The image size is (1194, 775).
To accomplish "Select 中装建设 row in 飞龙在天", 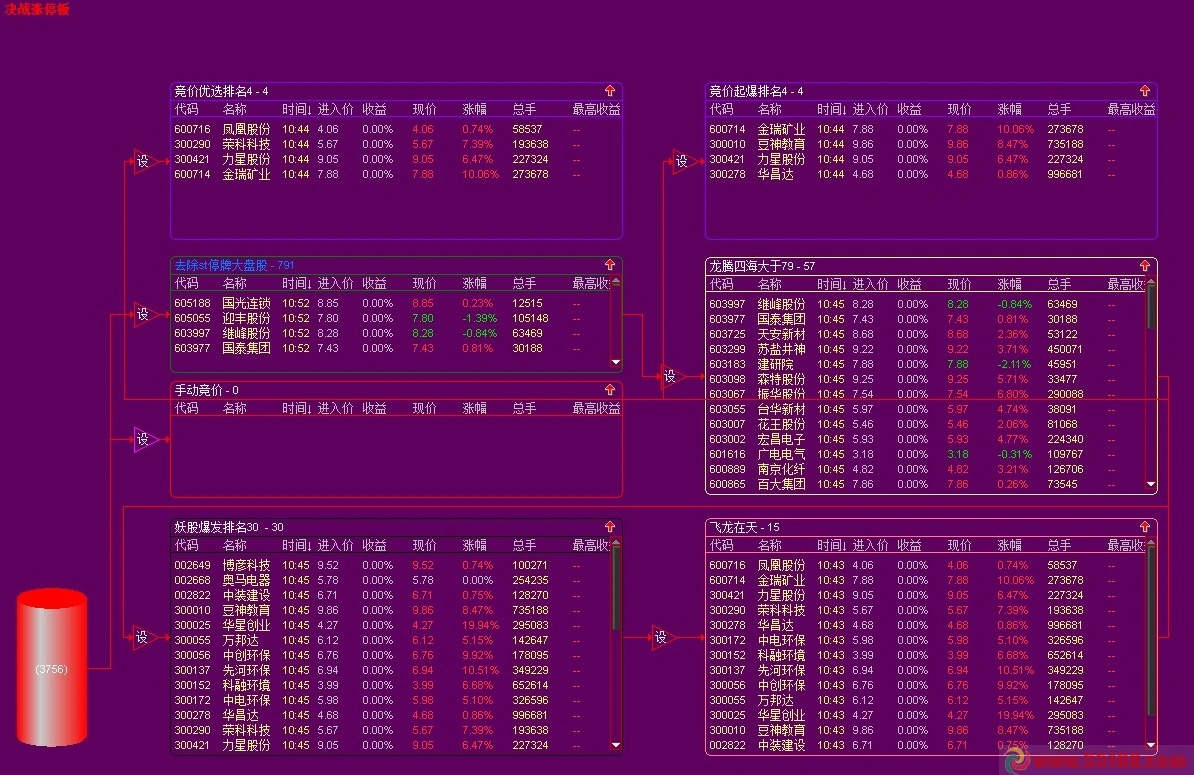I will pyautogui.click(x=926, y=745).
